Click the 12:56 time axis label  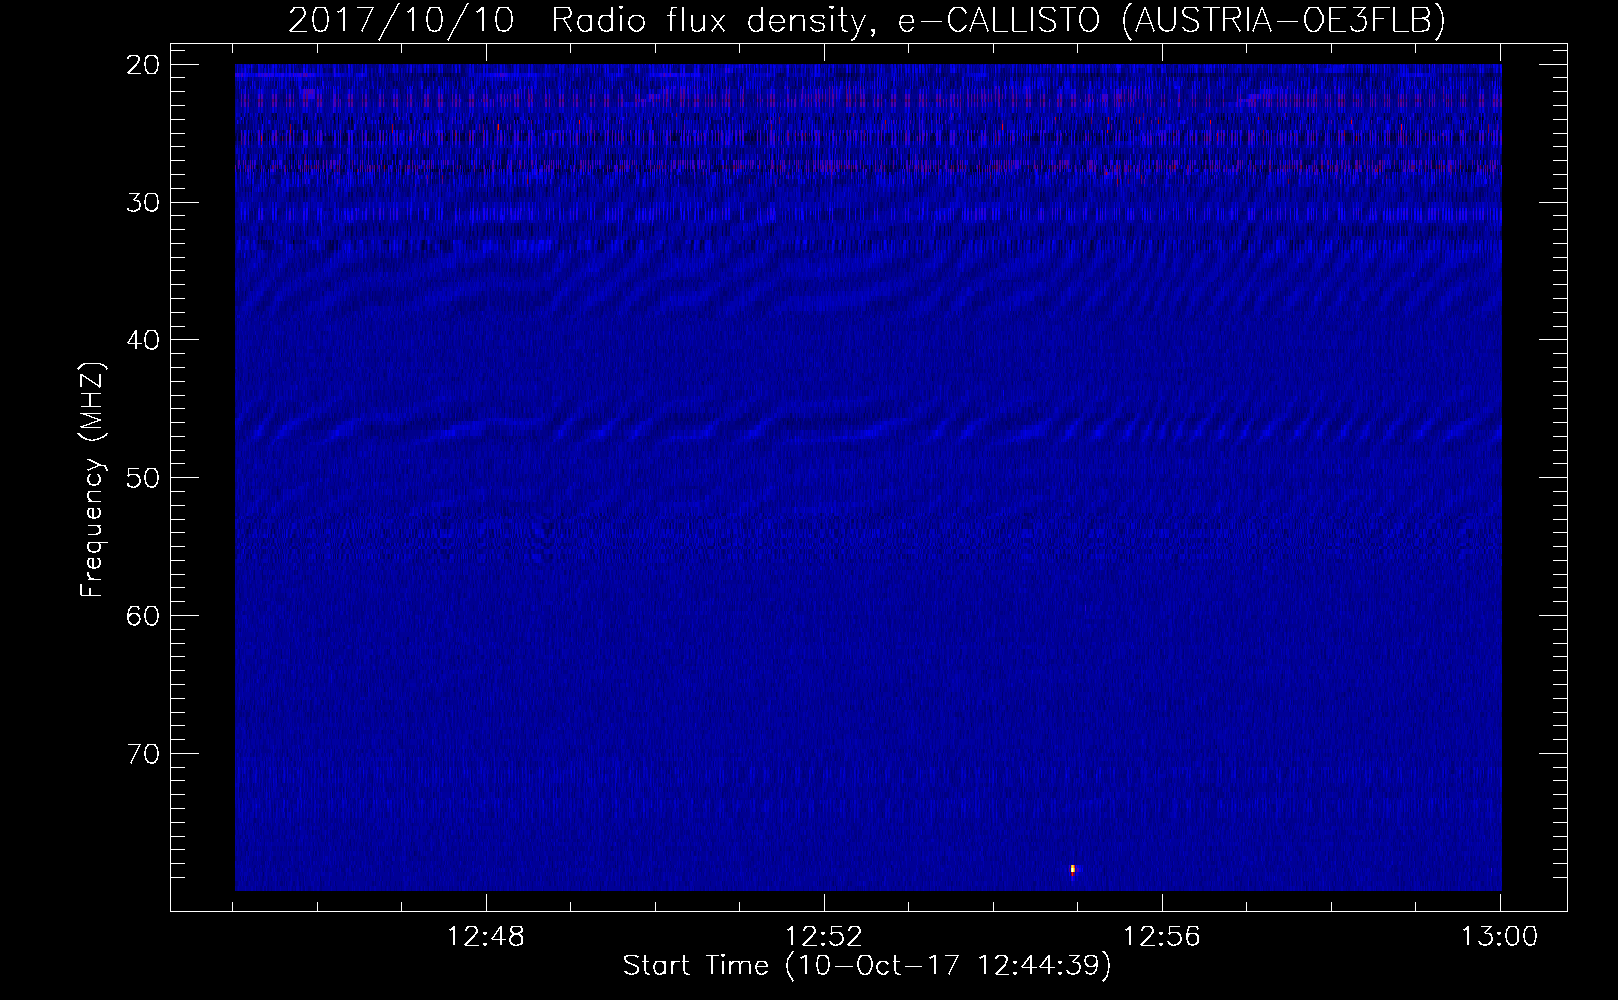[1162, 937]
